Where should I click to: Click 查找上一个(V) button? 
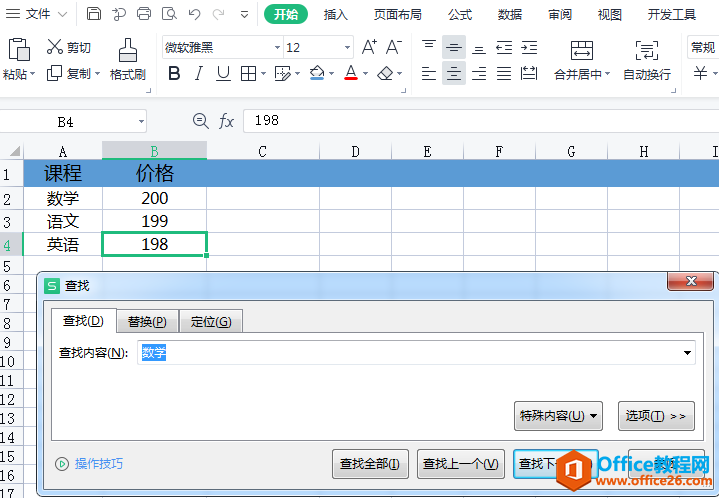pos(460,464)
